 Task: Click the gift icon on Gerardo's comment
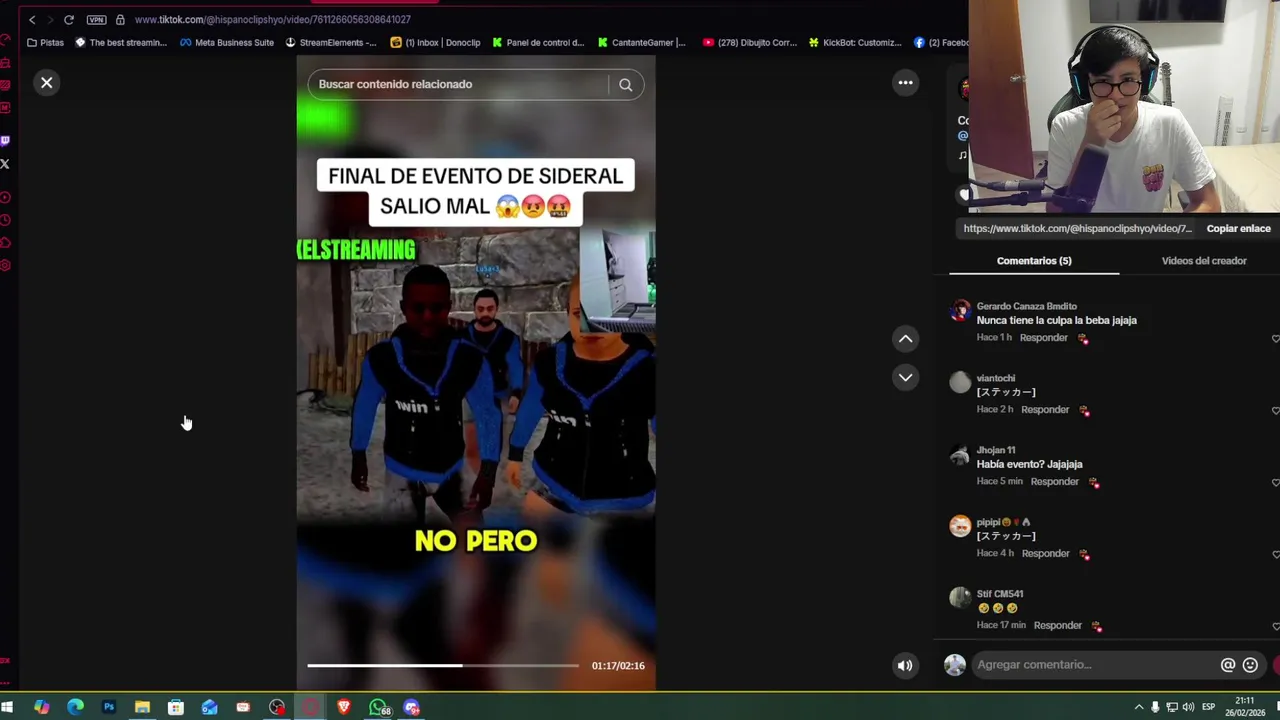pyautogui.click(x=1083, y=339)
